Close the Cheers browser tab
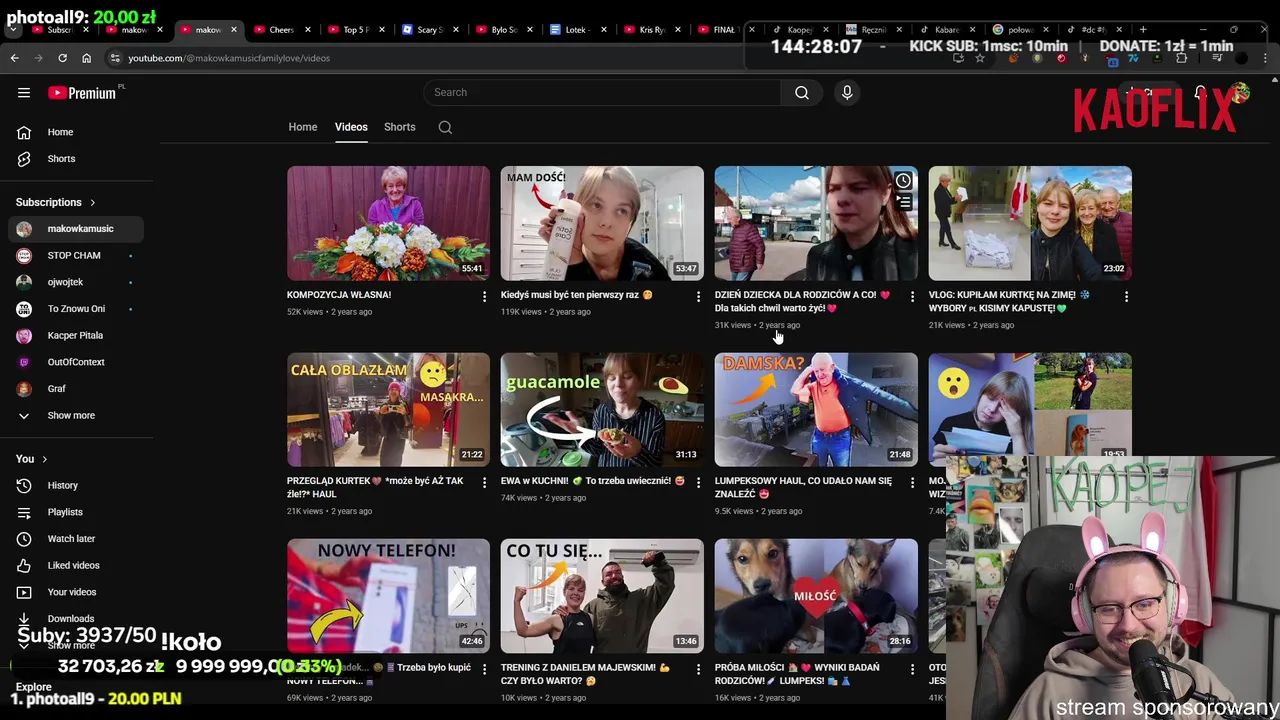1280x720 pixels. pyautogui.click(x=308, y=30)
